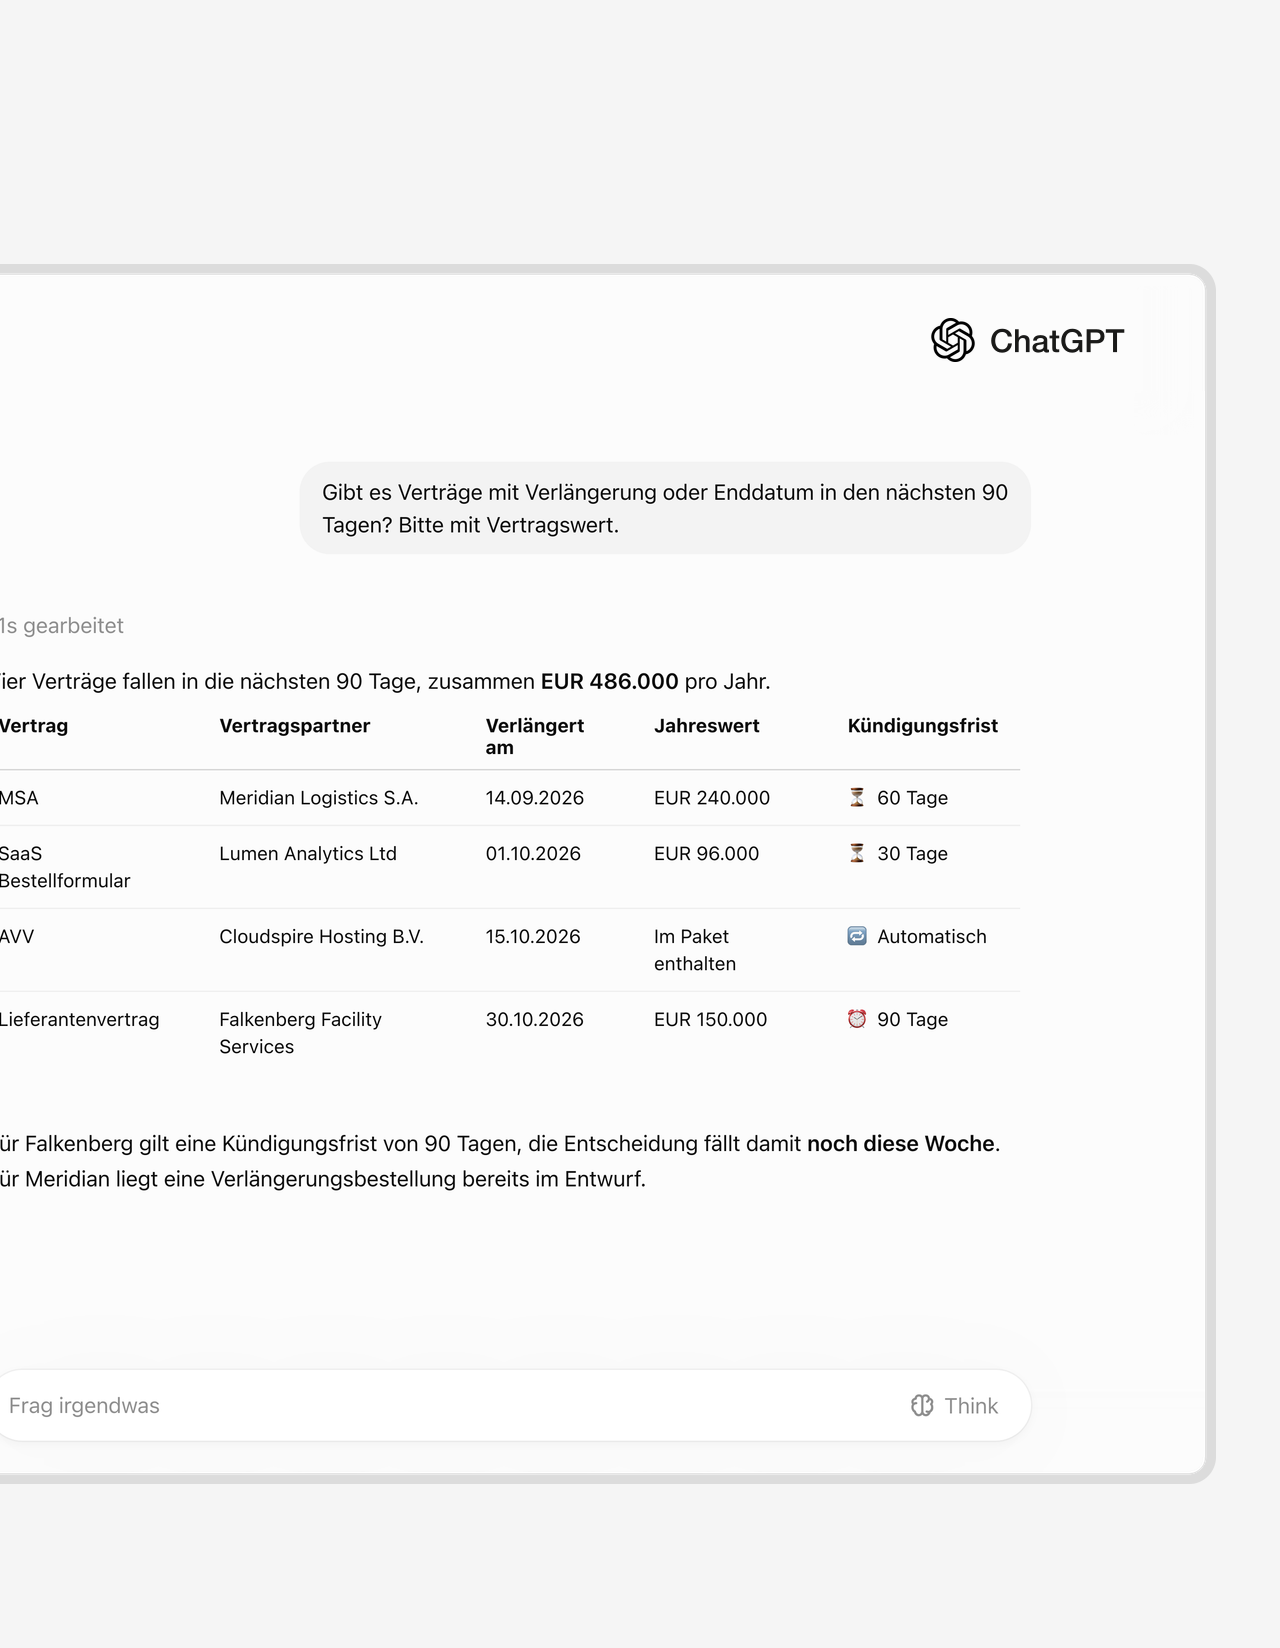The width and height of the screenshot is (1280, 1648).
Task: Select 'Falkenberg Facility Services' cell
Action: [x=301, y=1033]
